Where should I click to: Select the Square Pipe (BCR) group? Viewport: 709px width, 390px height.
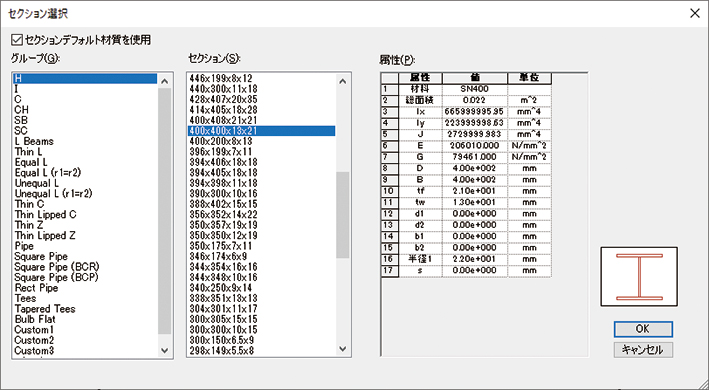pos(85,267)
